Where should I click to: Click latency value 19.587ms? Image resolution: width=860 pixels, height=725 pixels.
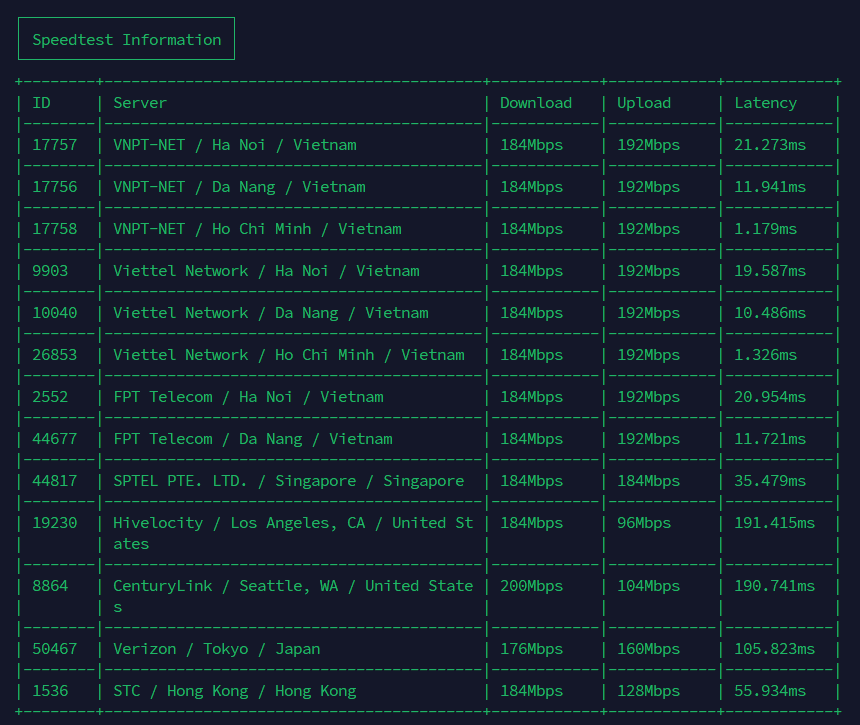tap(770, 271)
